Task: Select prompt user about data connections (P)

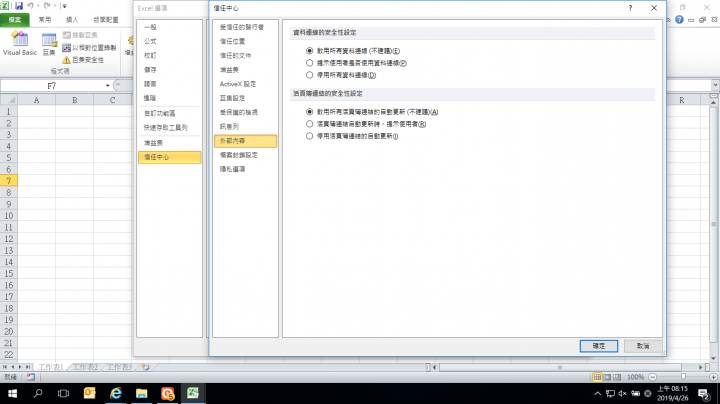Action: (309, 63)
